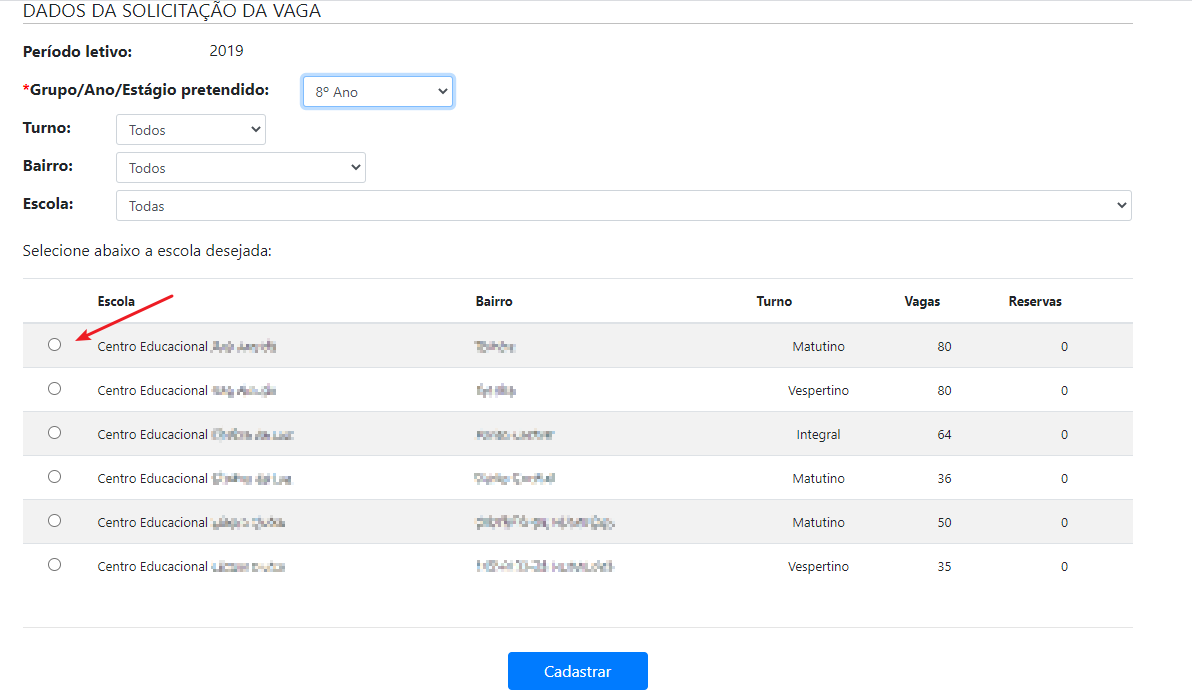Click the Escola column header in the table
Image resolution: width=1192 pixels, height=695 pixels.
(116, 301)
